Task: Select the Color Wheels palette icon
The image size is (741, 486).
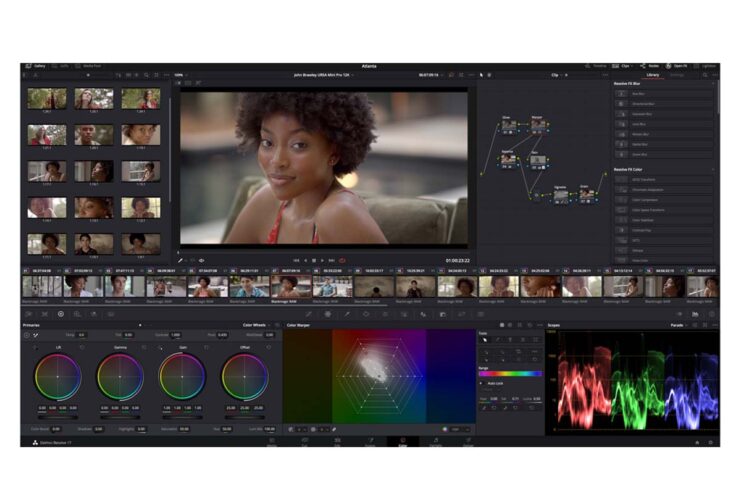Action: click(x=61, y=314)
